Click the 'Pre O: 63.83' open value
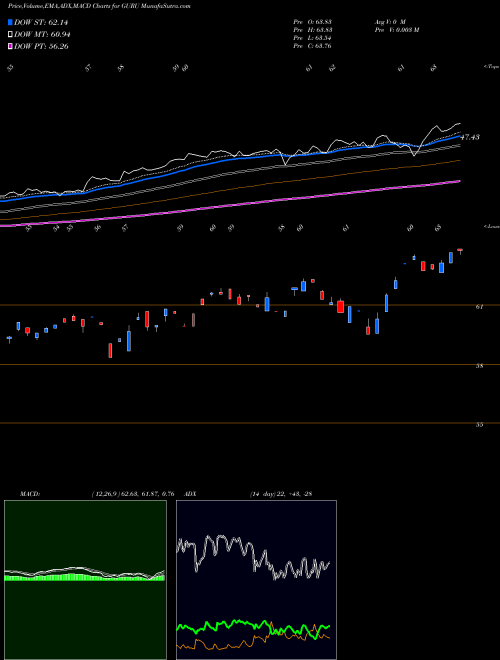The width and height of the screenshot is (500, 660). point(312,22)
